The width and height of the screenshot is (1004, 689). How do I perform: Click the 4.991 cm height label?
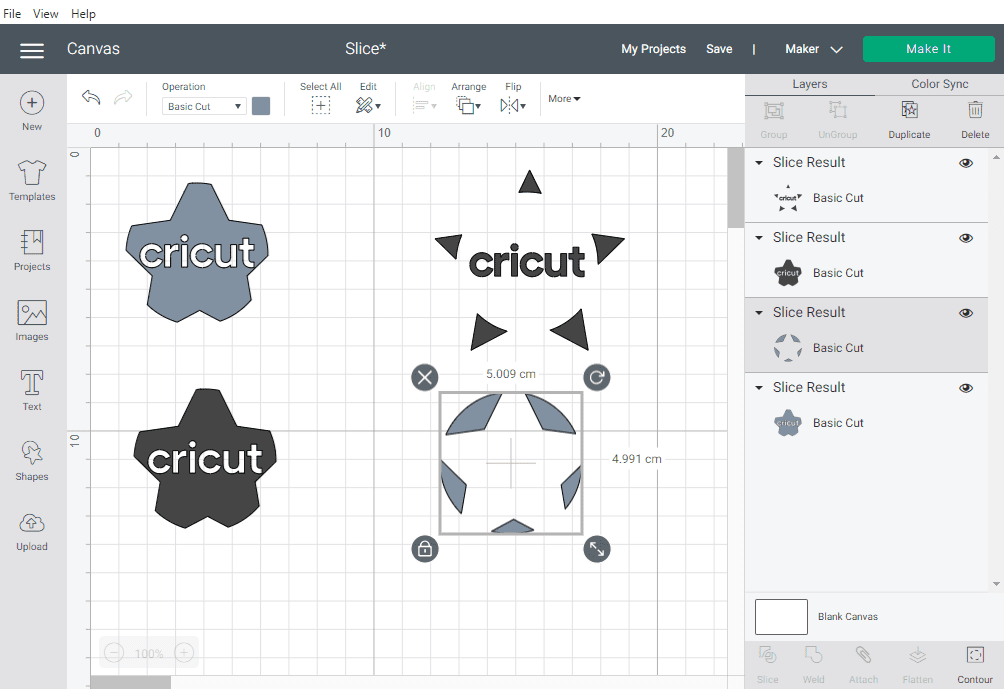pos(636,459)
